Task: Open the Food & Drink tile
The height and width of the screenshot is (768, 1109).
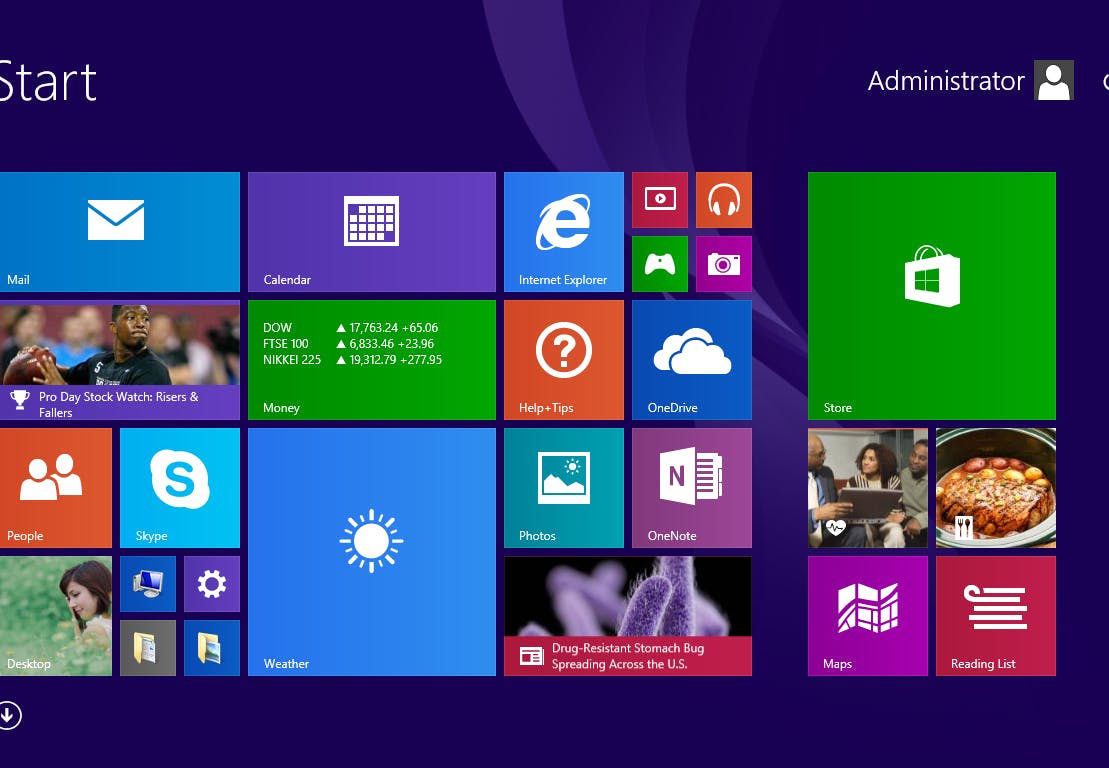Action: click(x=996, y=488)
